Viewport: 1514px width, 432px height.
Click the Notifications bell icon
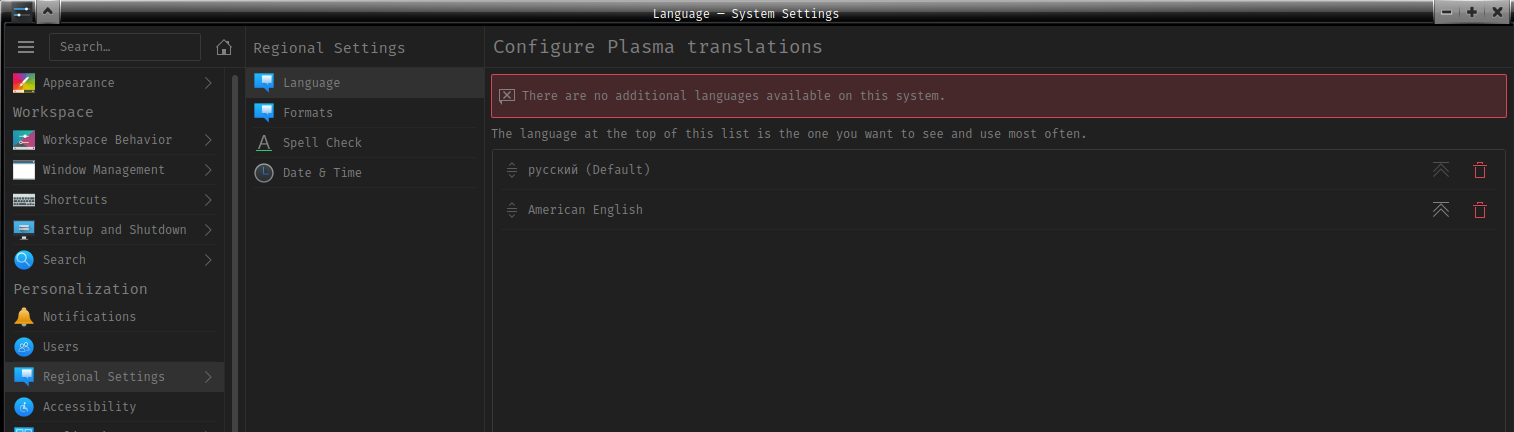click(24, 317)
